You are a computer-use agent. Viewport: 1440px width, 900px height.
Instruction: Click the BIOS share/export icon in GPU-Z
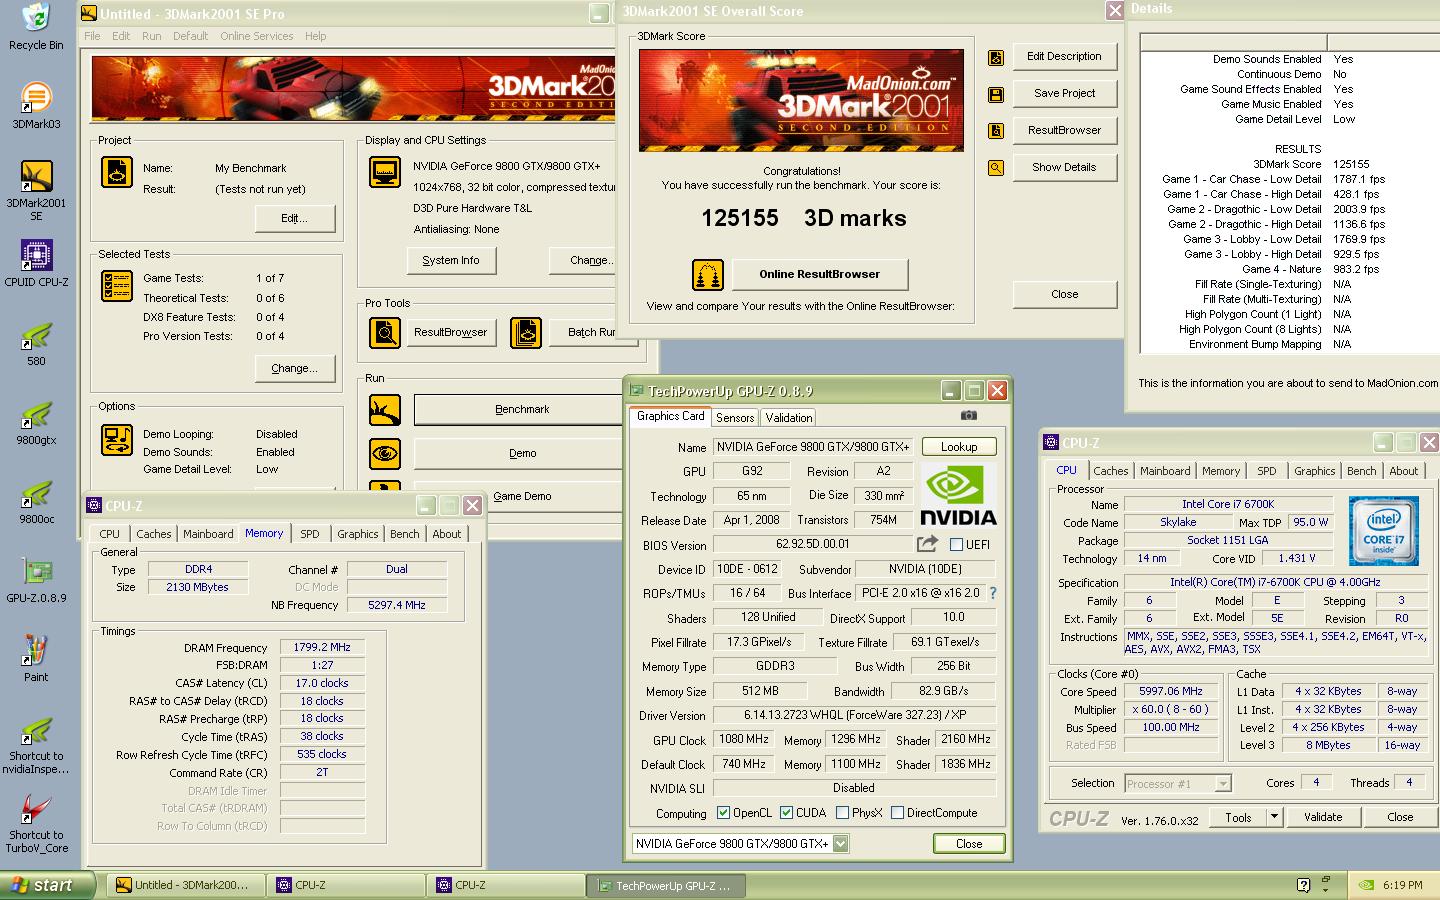pyautogui.click(x=927, y=544)
